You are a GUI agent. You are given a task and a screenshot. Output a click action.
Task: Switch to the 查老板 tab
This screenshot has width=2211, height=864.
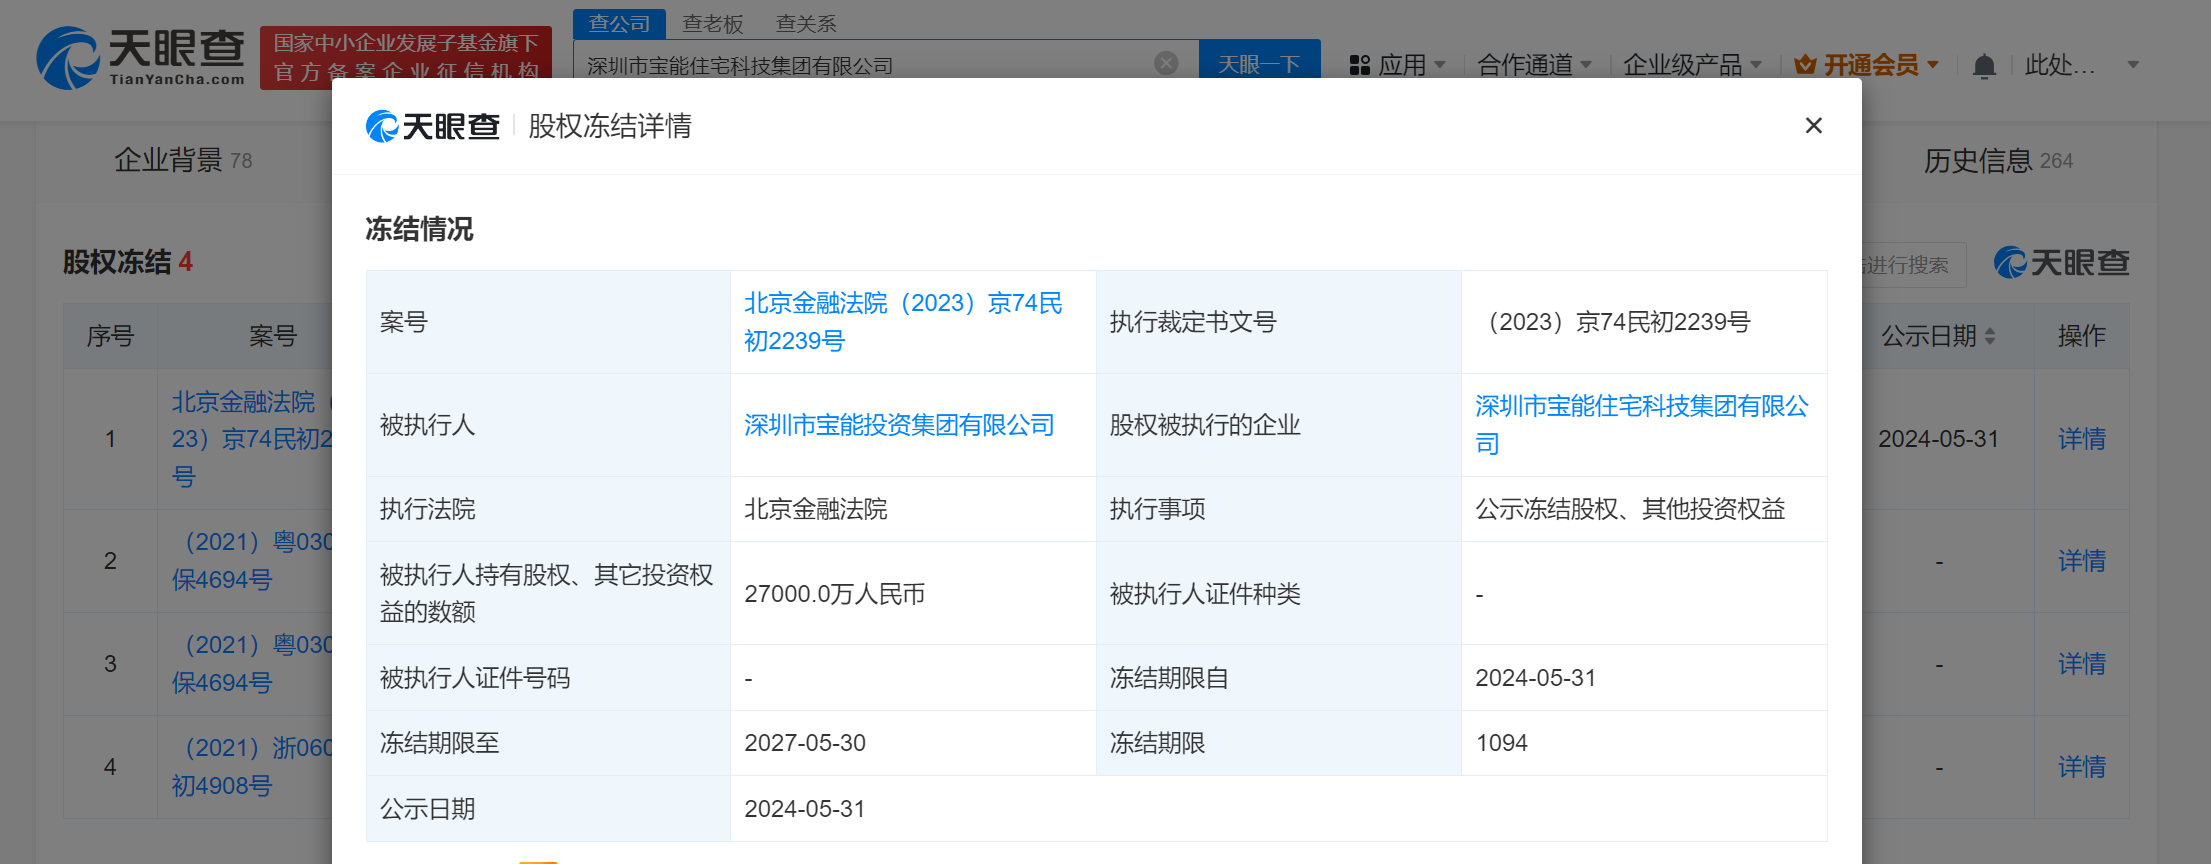pos(712,23)
